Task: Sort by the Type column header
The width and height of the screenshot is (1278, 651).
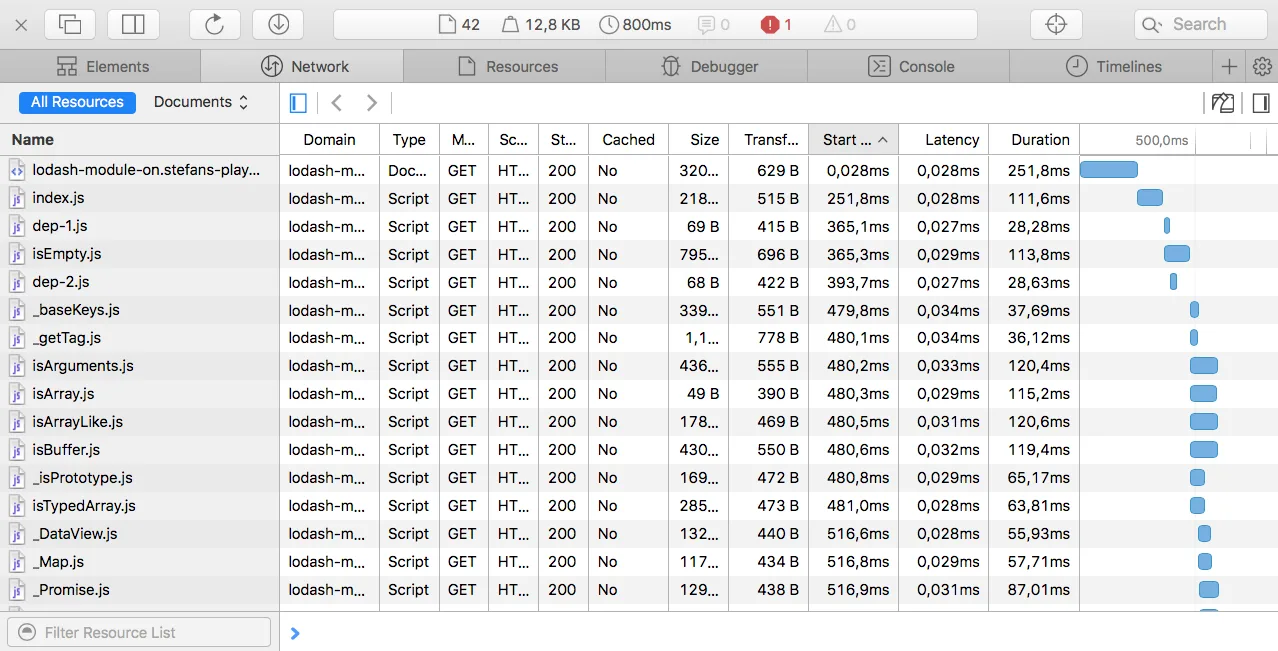Action: 409,140
